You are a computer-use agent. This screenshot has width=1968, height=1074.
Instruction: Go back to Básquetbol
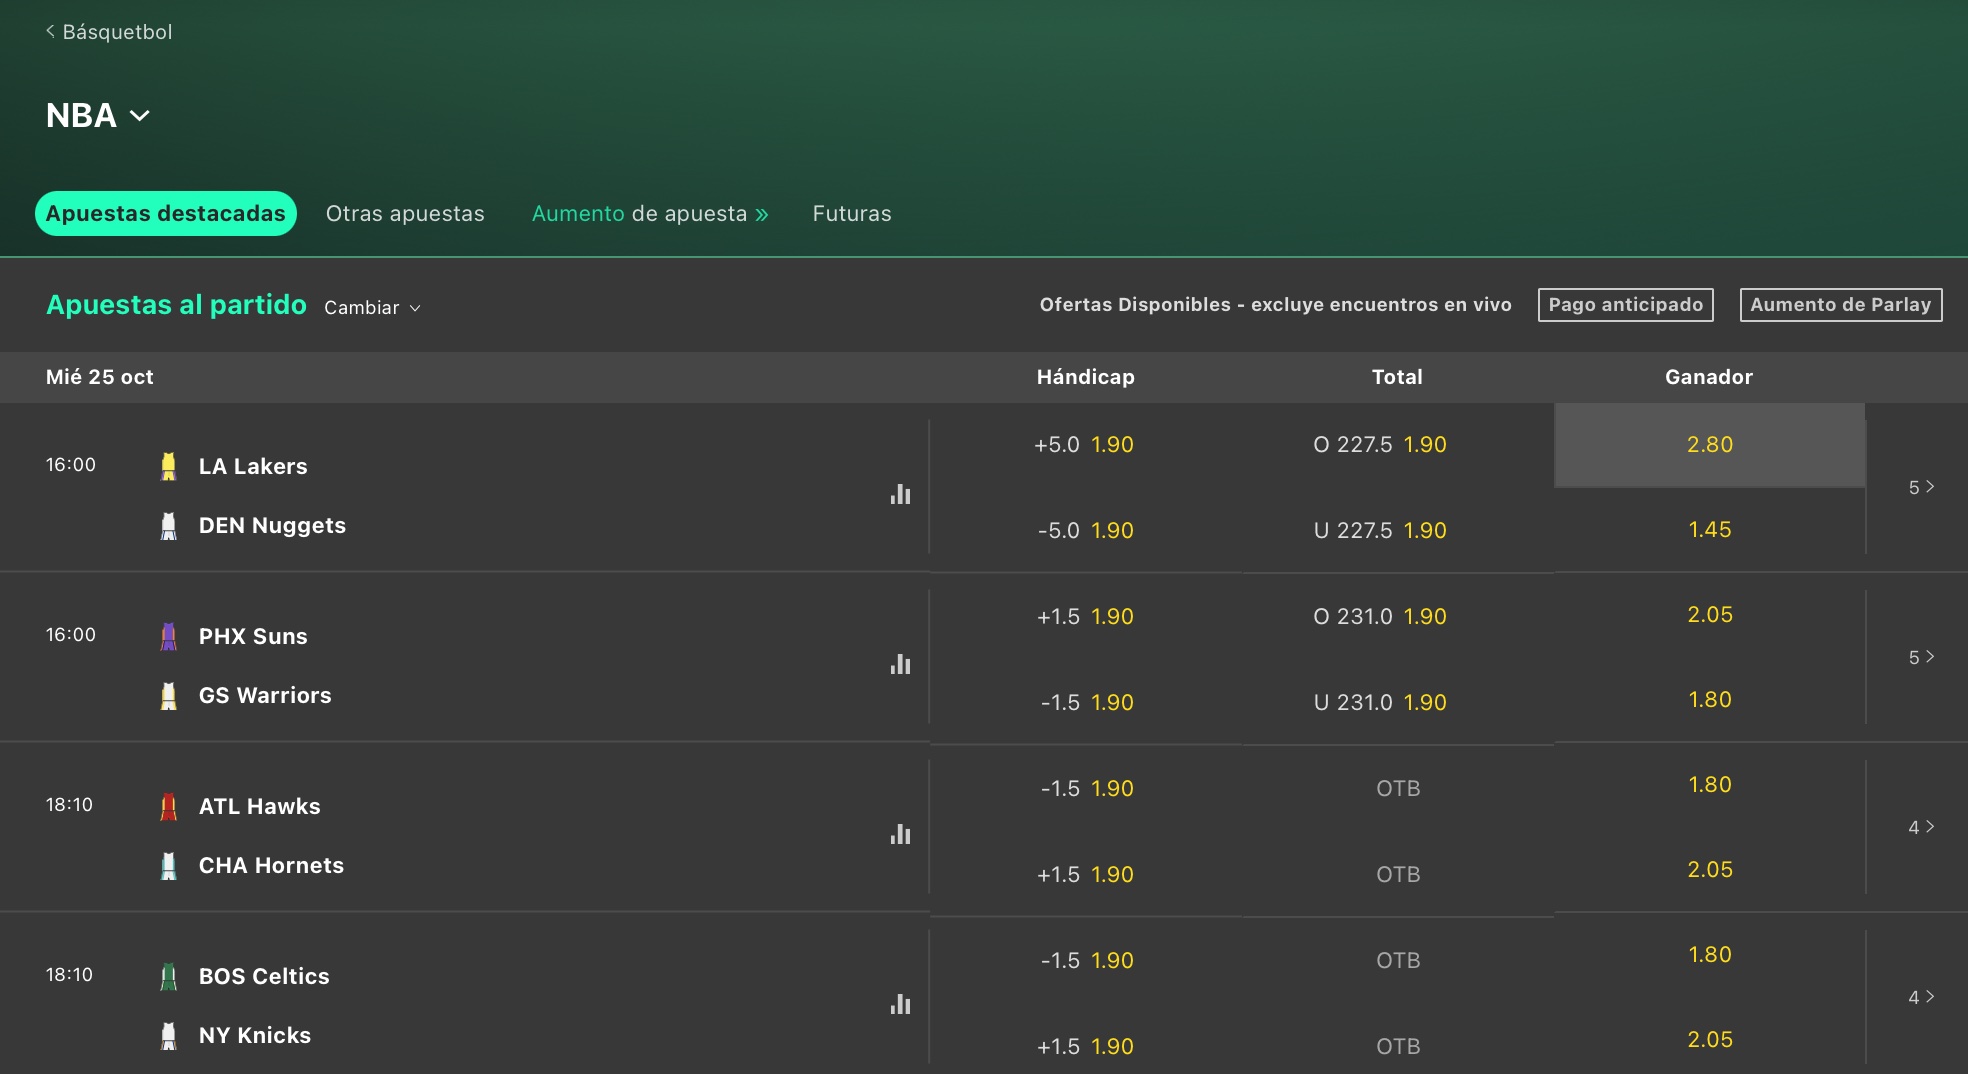pos(109,32)
